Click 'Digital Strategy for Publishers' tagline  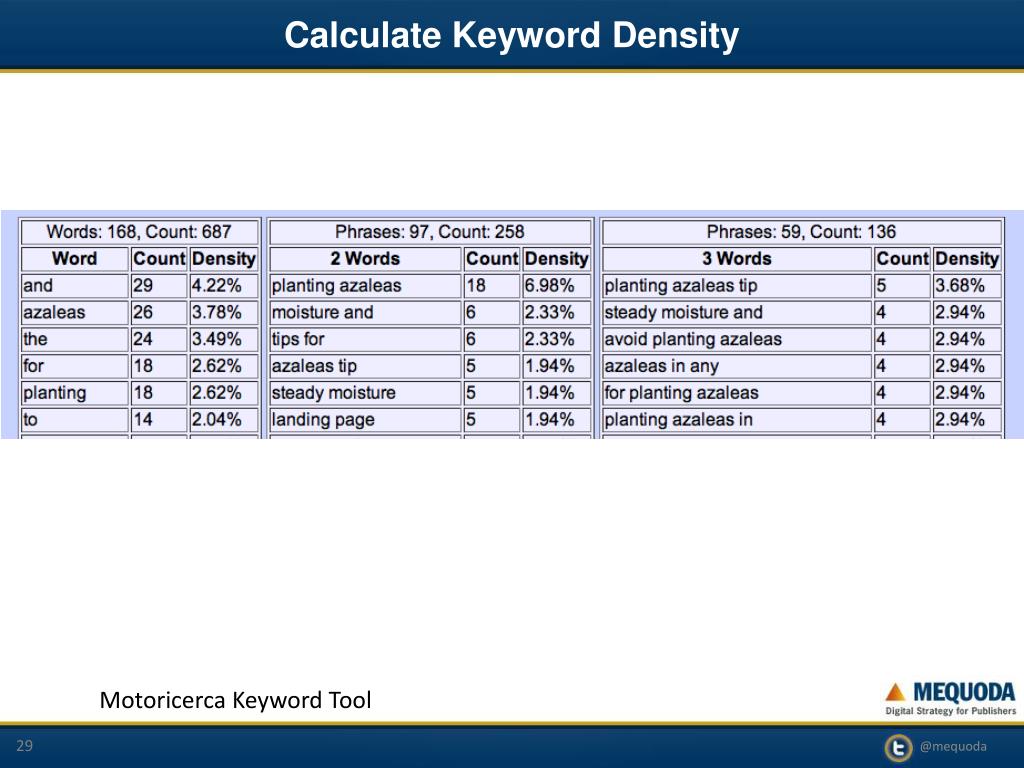(950, 711)
